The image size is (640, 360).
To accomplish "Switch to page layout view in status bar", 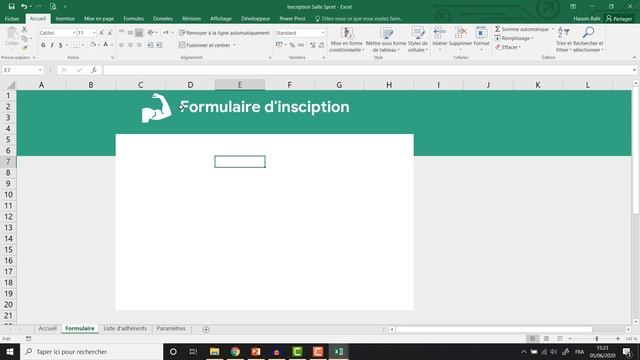I will 546,338.
